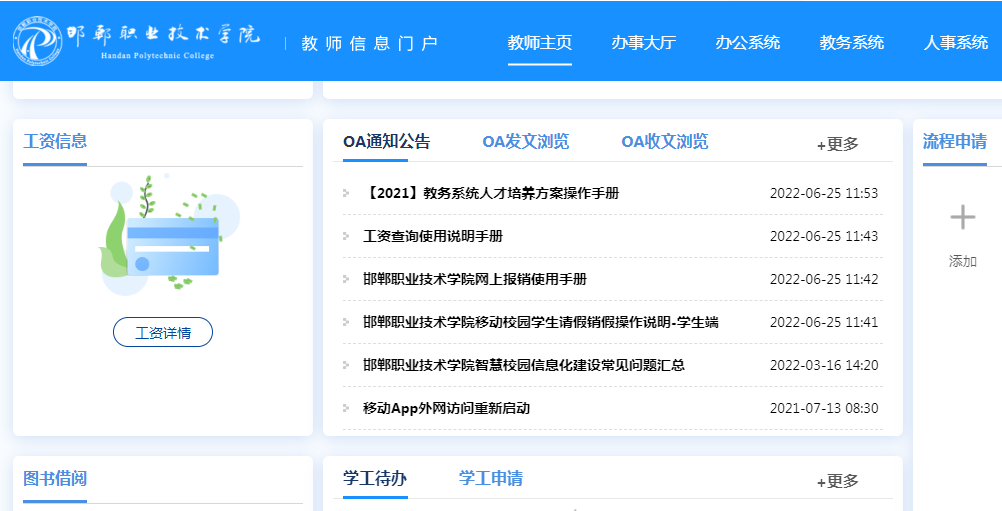
Task: Click the Handan Polytechnic College logo
Action: [137, 41]
